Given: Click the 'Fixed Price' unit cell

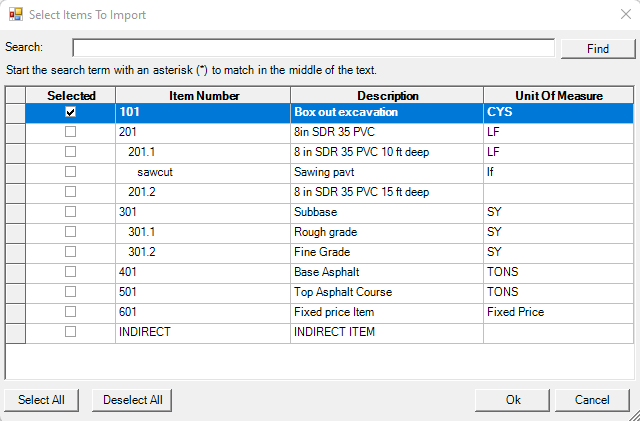Looking at the screenshot, I should coord(559,313).
